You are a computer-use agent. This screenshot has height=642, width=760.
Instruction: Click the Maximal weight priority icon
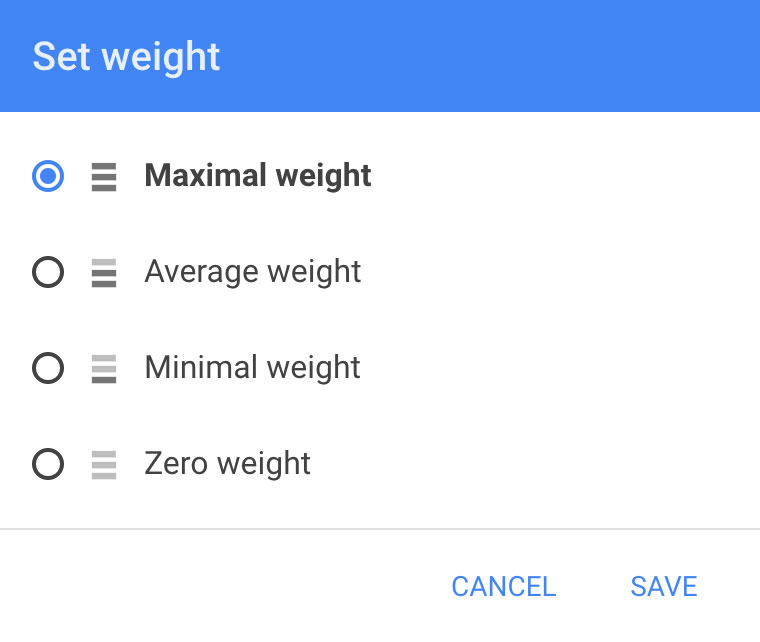click(104, 177)
